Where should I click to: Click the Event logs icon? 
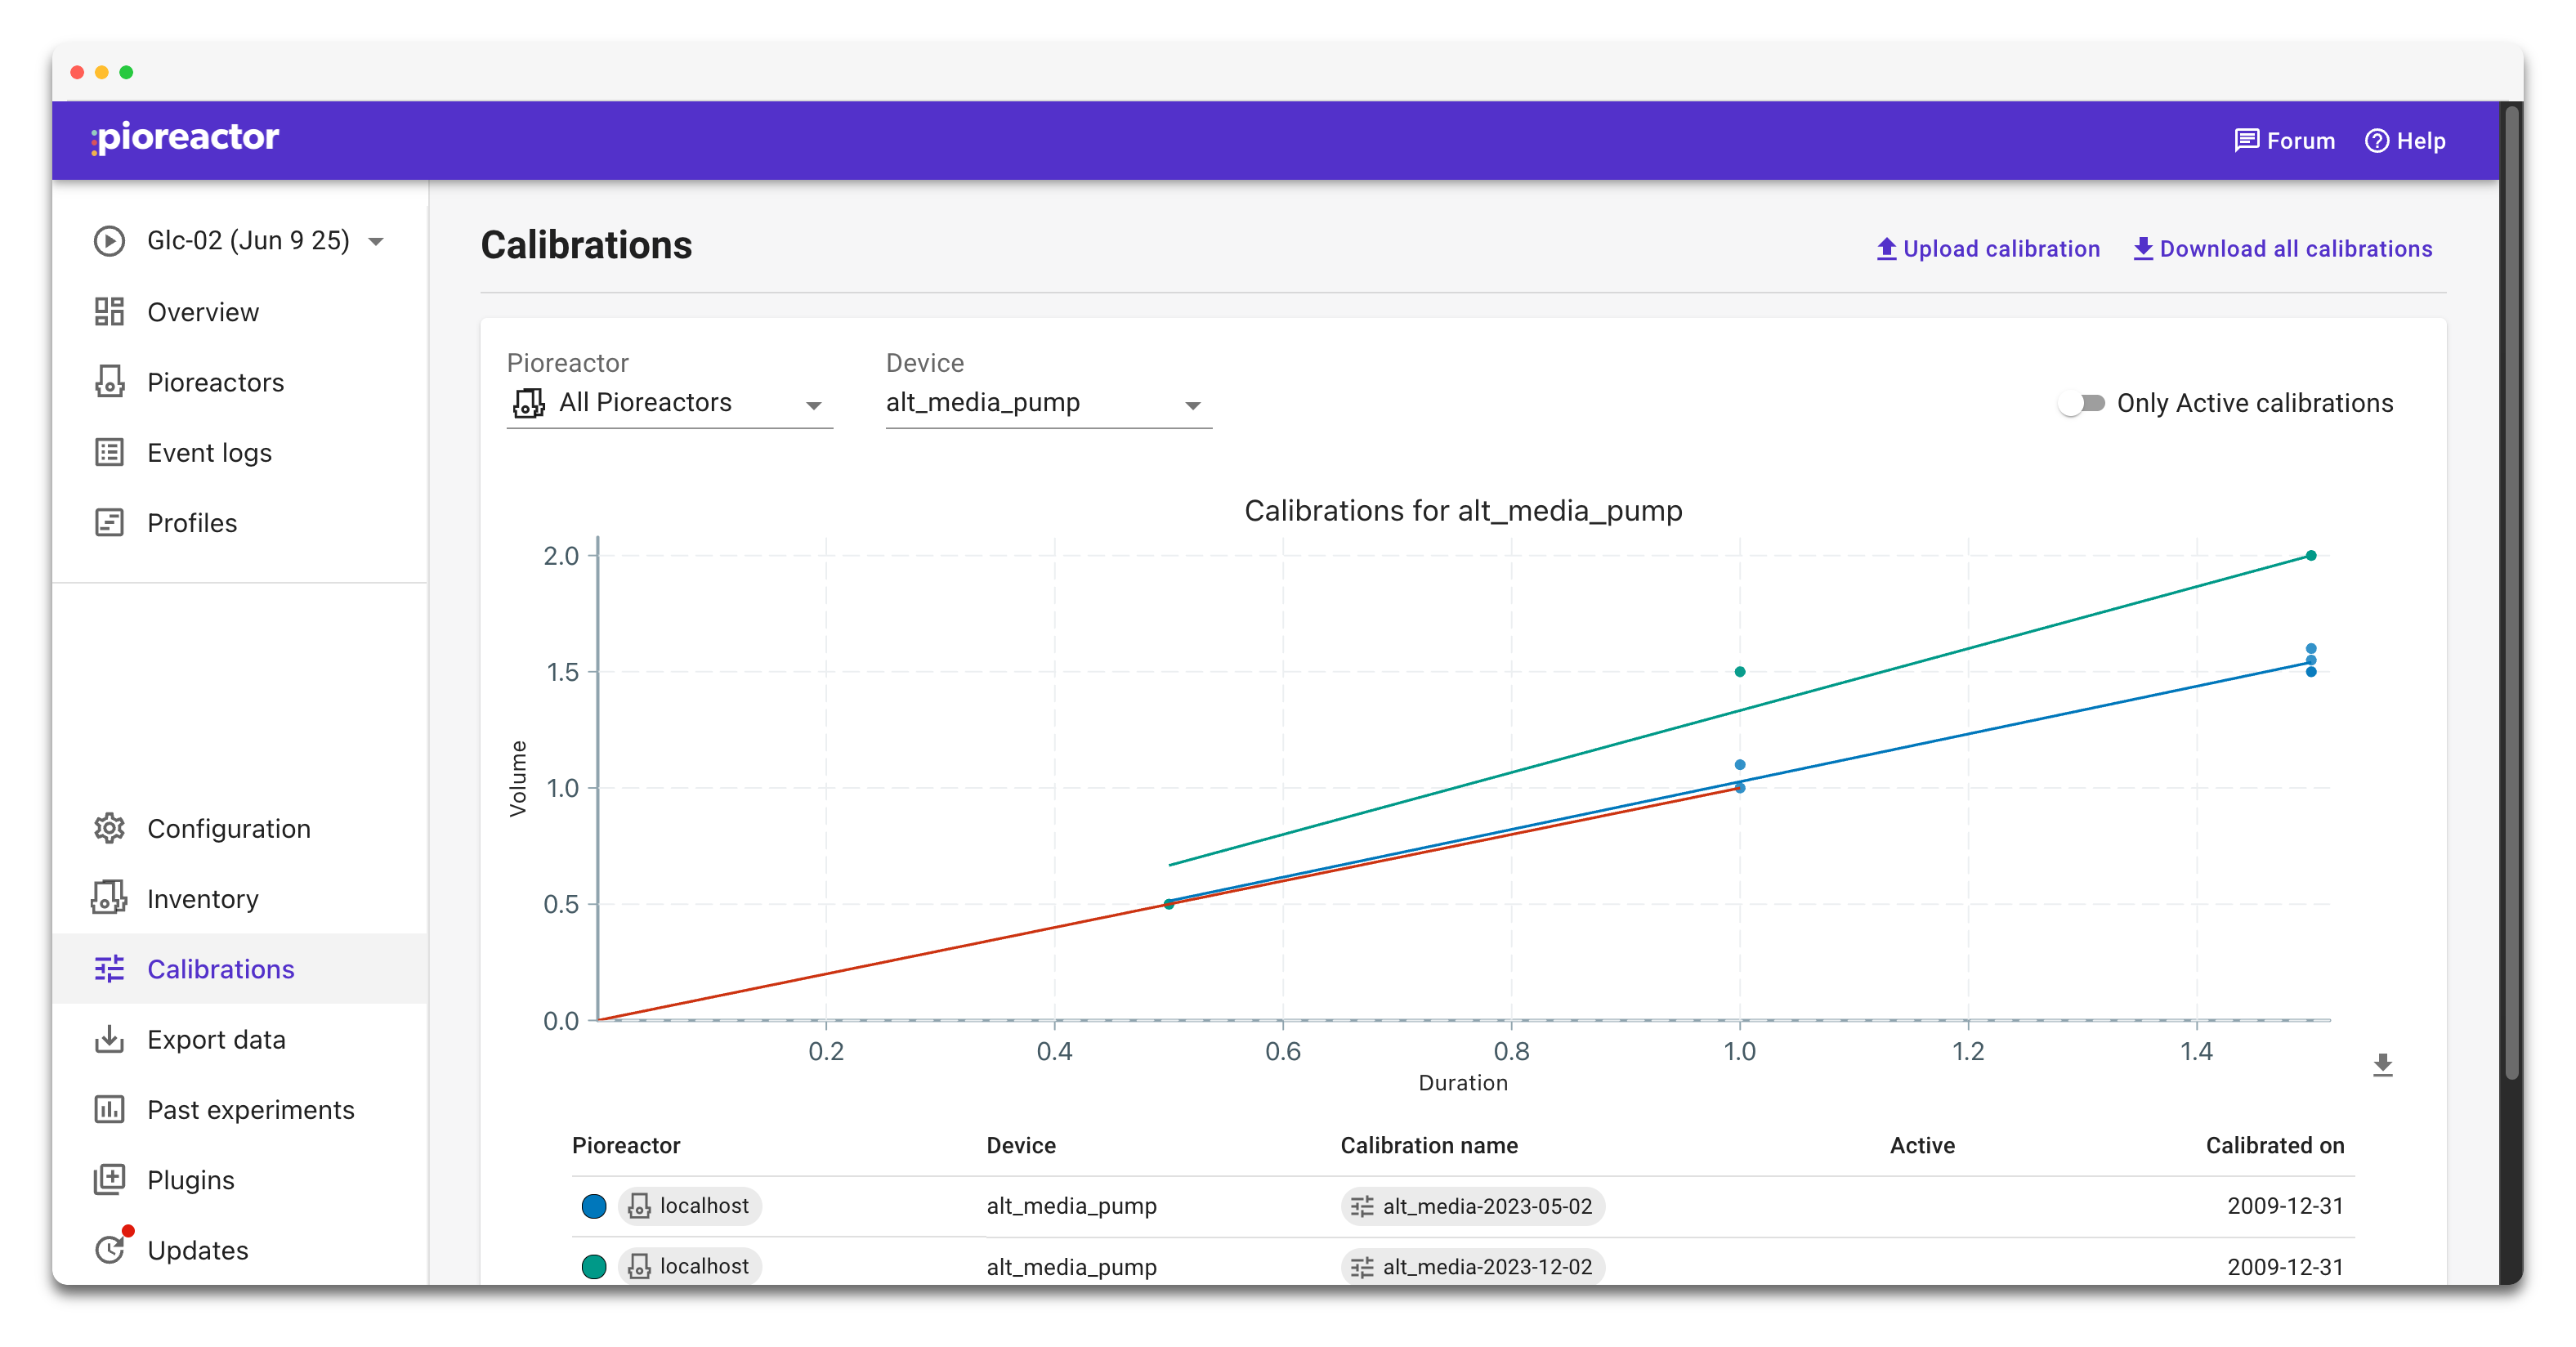109,452
